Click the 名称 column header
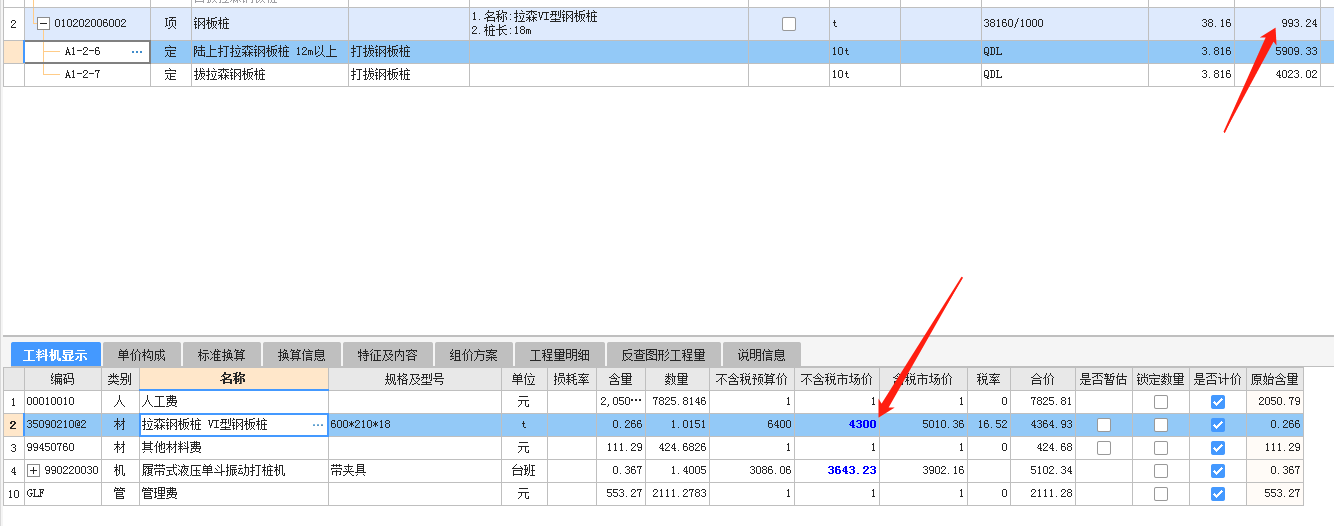The image size is (1334, 526). click(233, 379)
